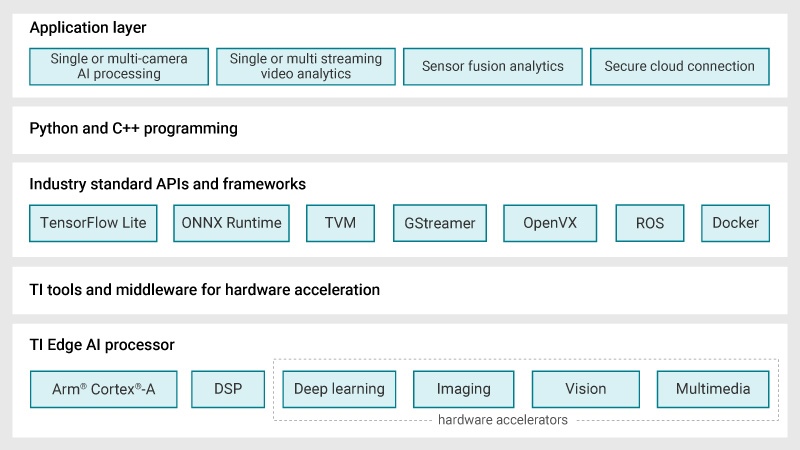
Task: Click the Sensor fusion analytics box
Action: 492,66
